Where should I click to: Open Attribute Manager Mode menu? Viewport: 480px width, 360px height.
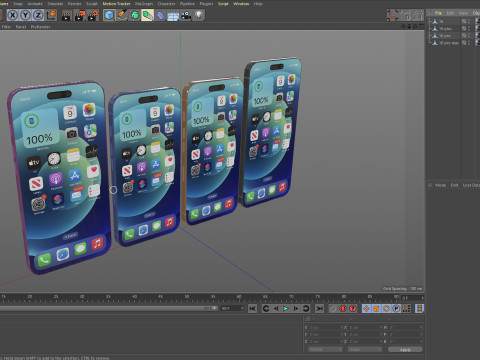(440, 185)
